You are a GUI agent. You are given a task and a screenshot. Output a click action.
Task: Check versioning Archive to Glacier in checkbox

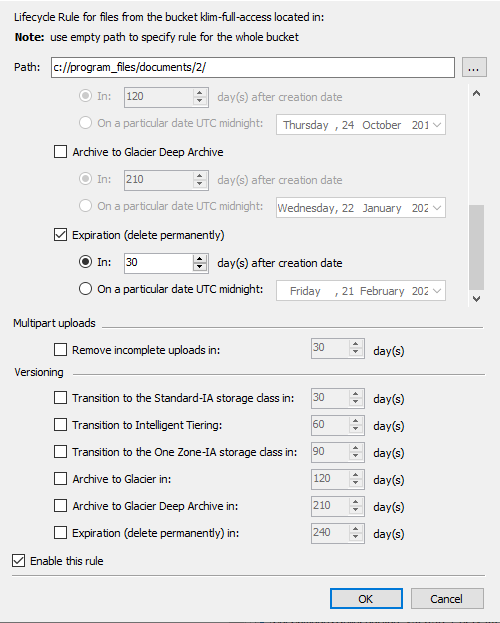click(x=60, y=479)
